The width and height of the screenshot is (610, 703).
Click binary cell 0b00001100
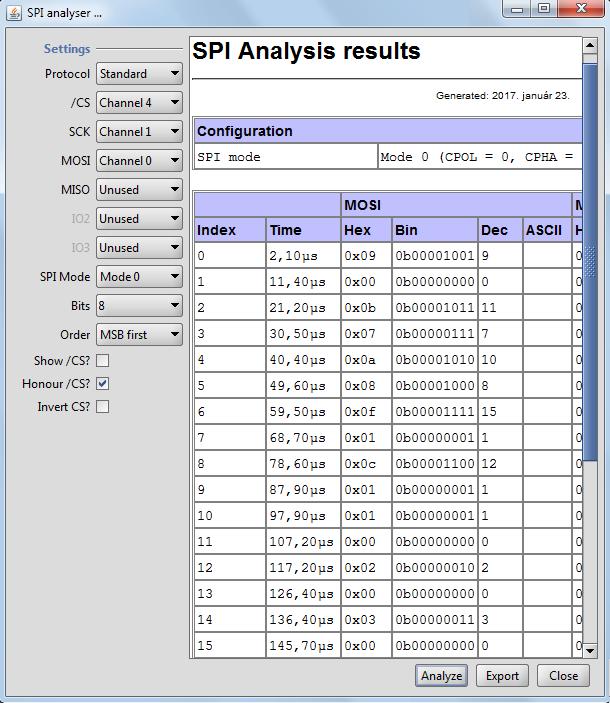(435, 464)
